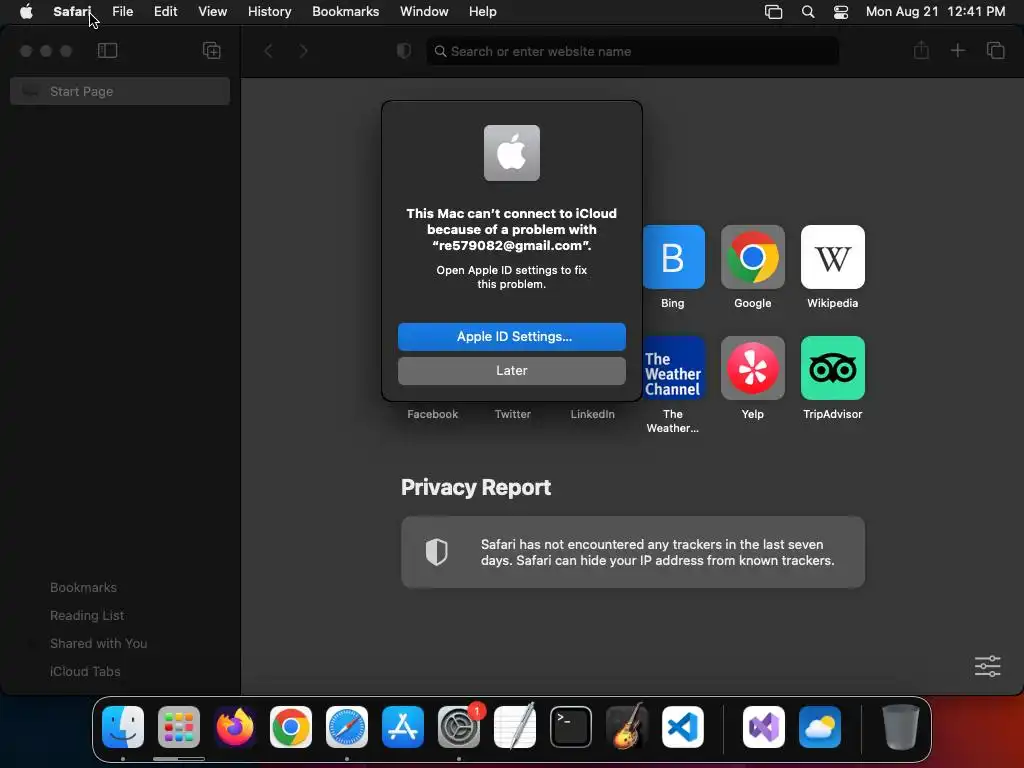Launch Chrome from the Dock
The image size is (1024, 768).
pos(291,727)
